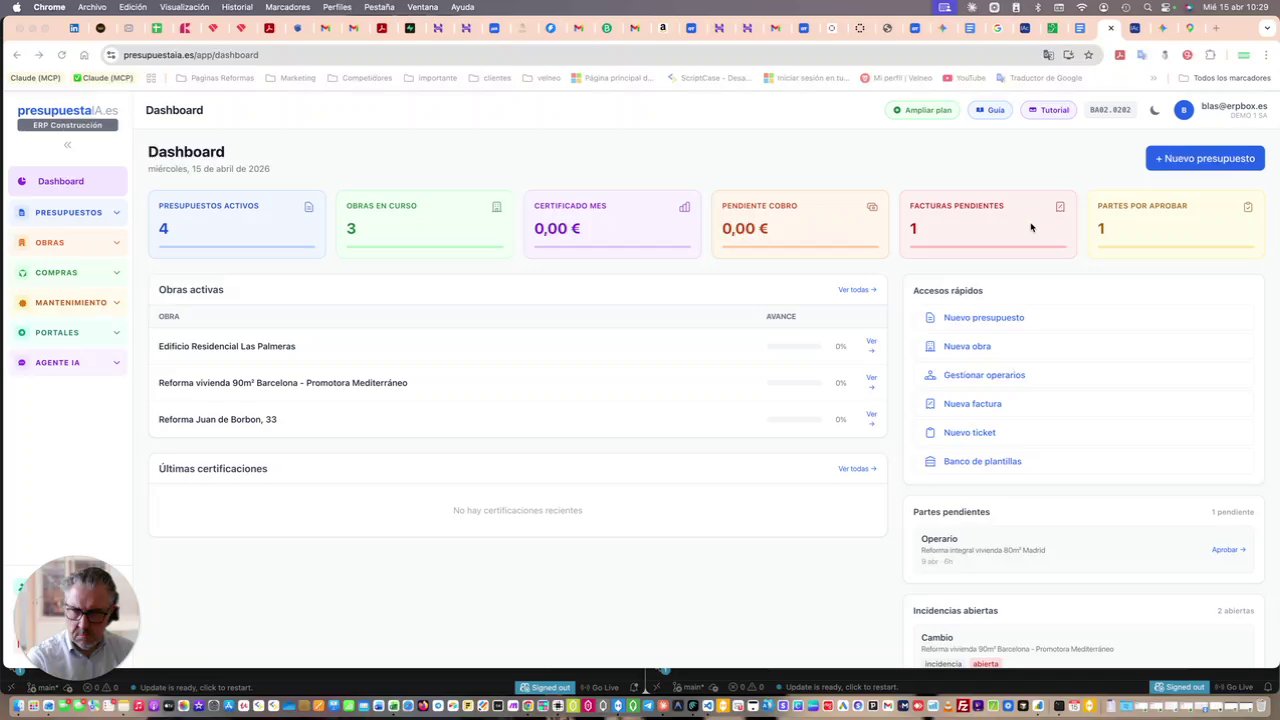Expand the Agente IA sidebar section

[70, 362]
